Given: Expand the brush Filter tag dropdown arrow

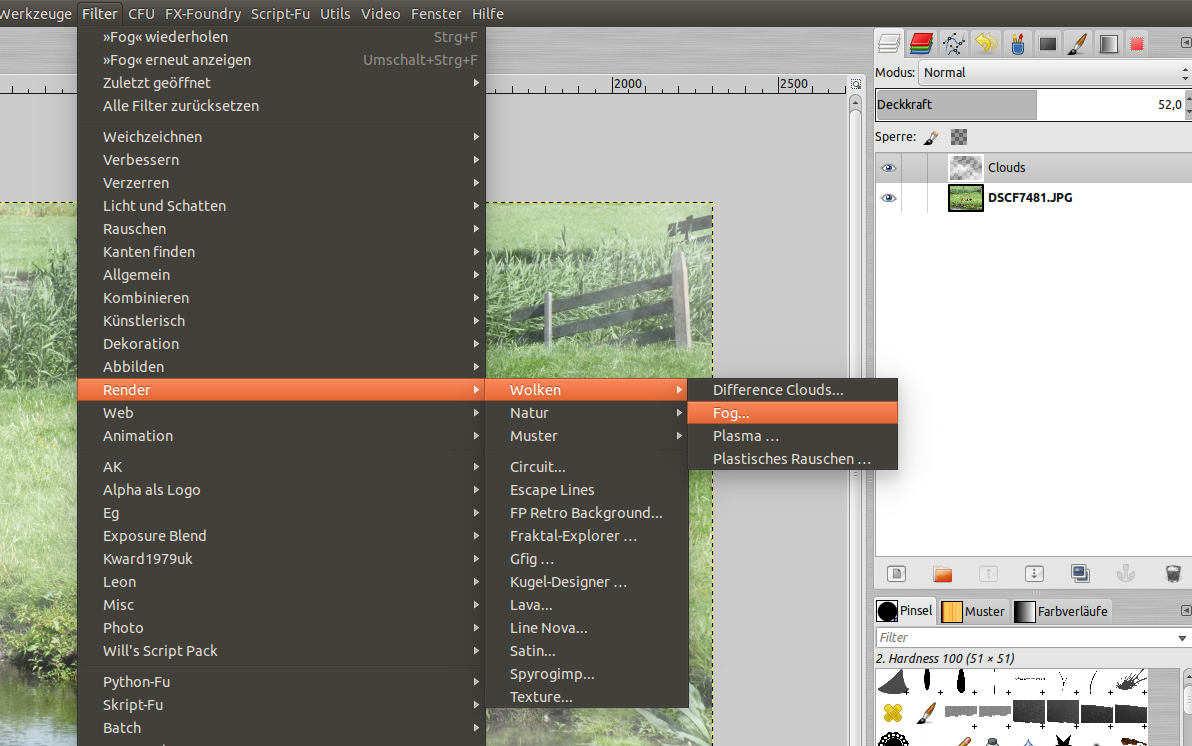Looking at the screenshot, I should [1183, 637].
